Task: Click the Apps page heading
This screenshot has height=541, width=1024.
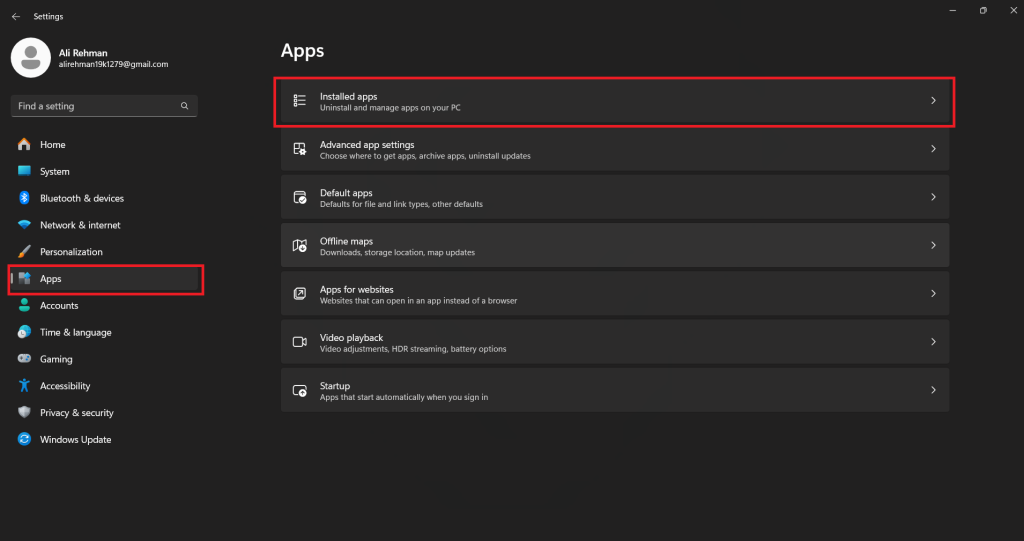Action: [302, 51]
